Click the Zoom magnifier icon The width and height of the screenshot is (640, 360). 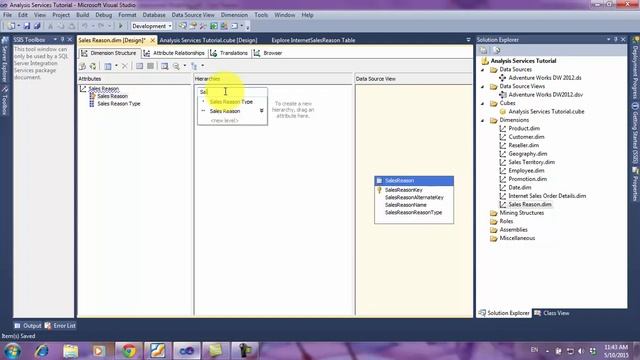coord(176,66)
